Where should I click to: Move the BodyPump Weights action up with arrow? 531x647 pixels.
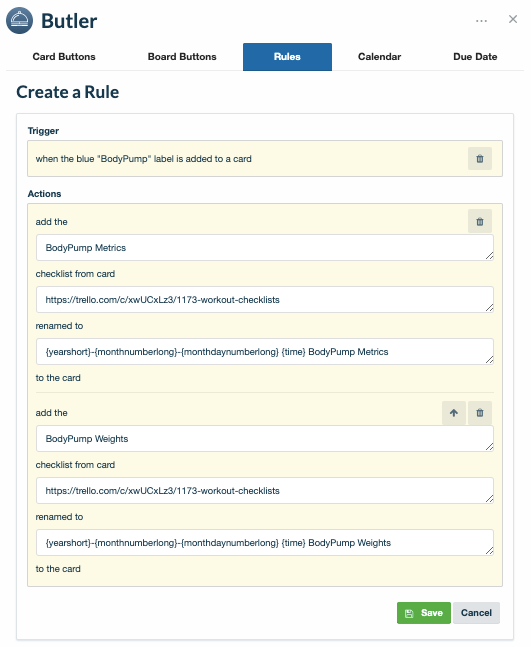tap(454, 413)
